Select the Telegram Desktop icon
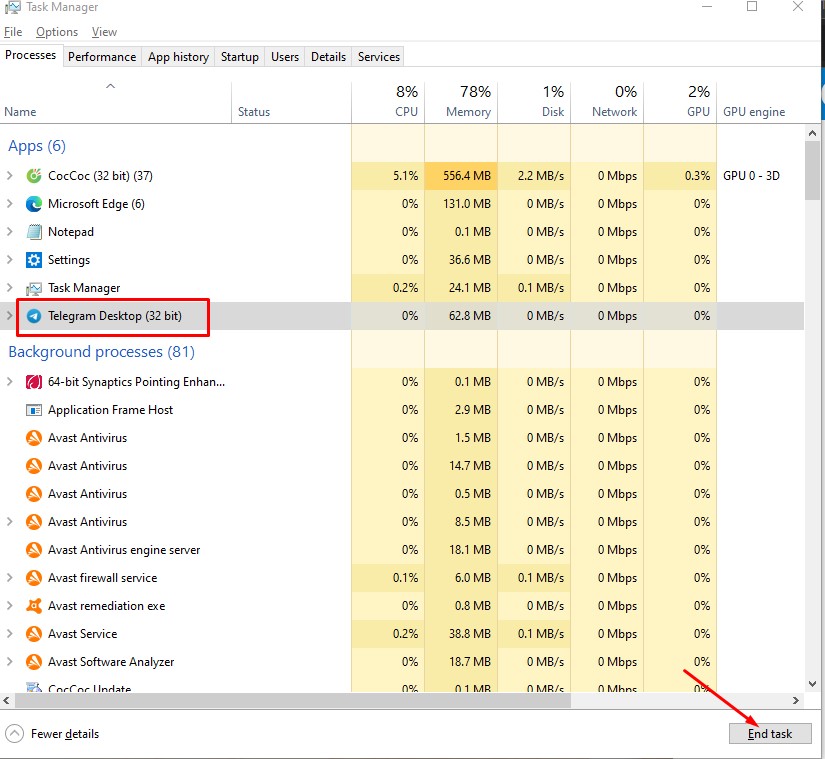Viewport: 825px width, 759px height. 34,316
